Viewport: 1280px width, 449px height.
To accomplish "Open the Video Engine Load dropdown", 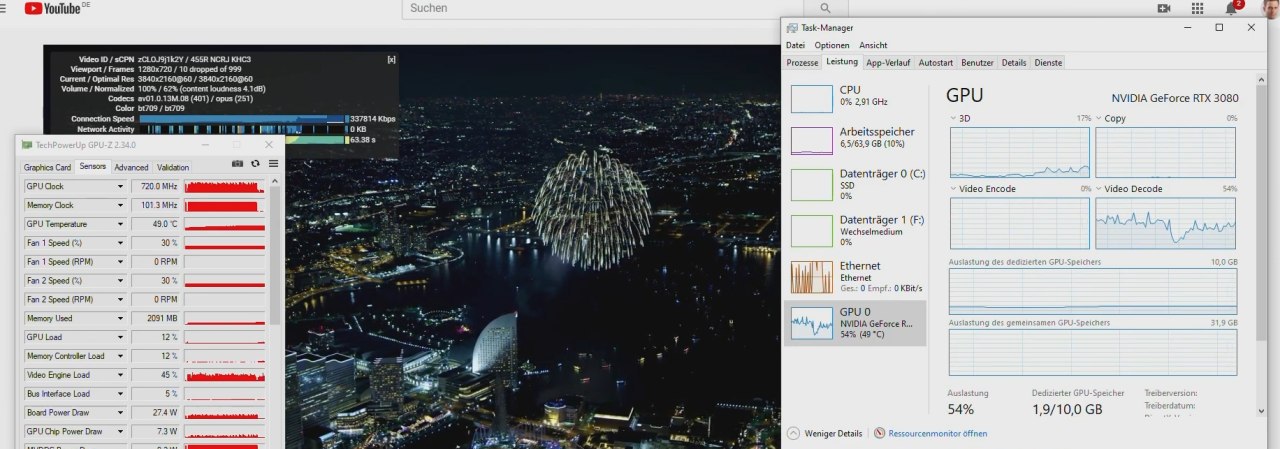I will coord(120,375).
